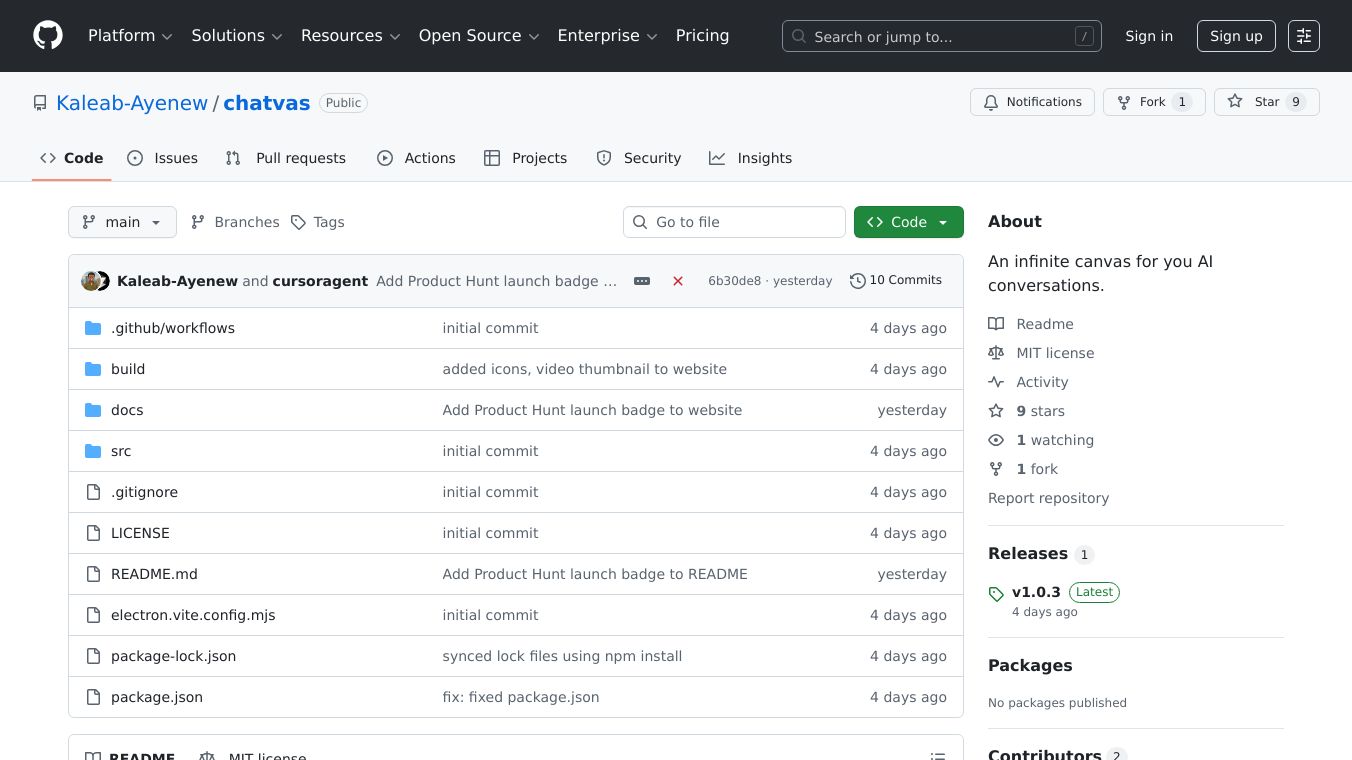Click the commit history clock icon

click(857, 281)
